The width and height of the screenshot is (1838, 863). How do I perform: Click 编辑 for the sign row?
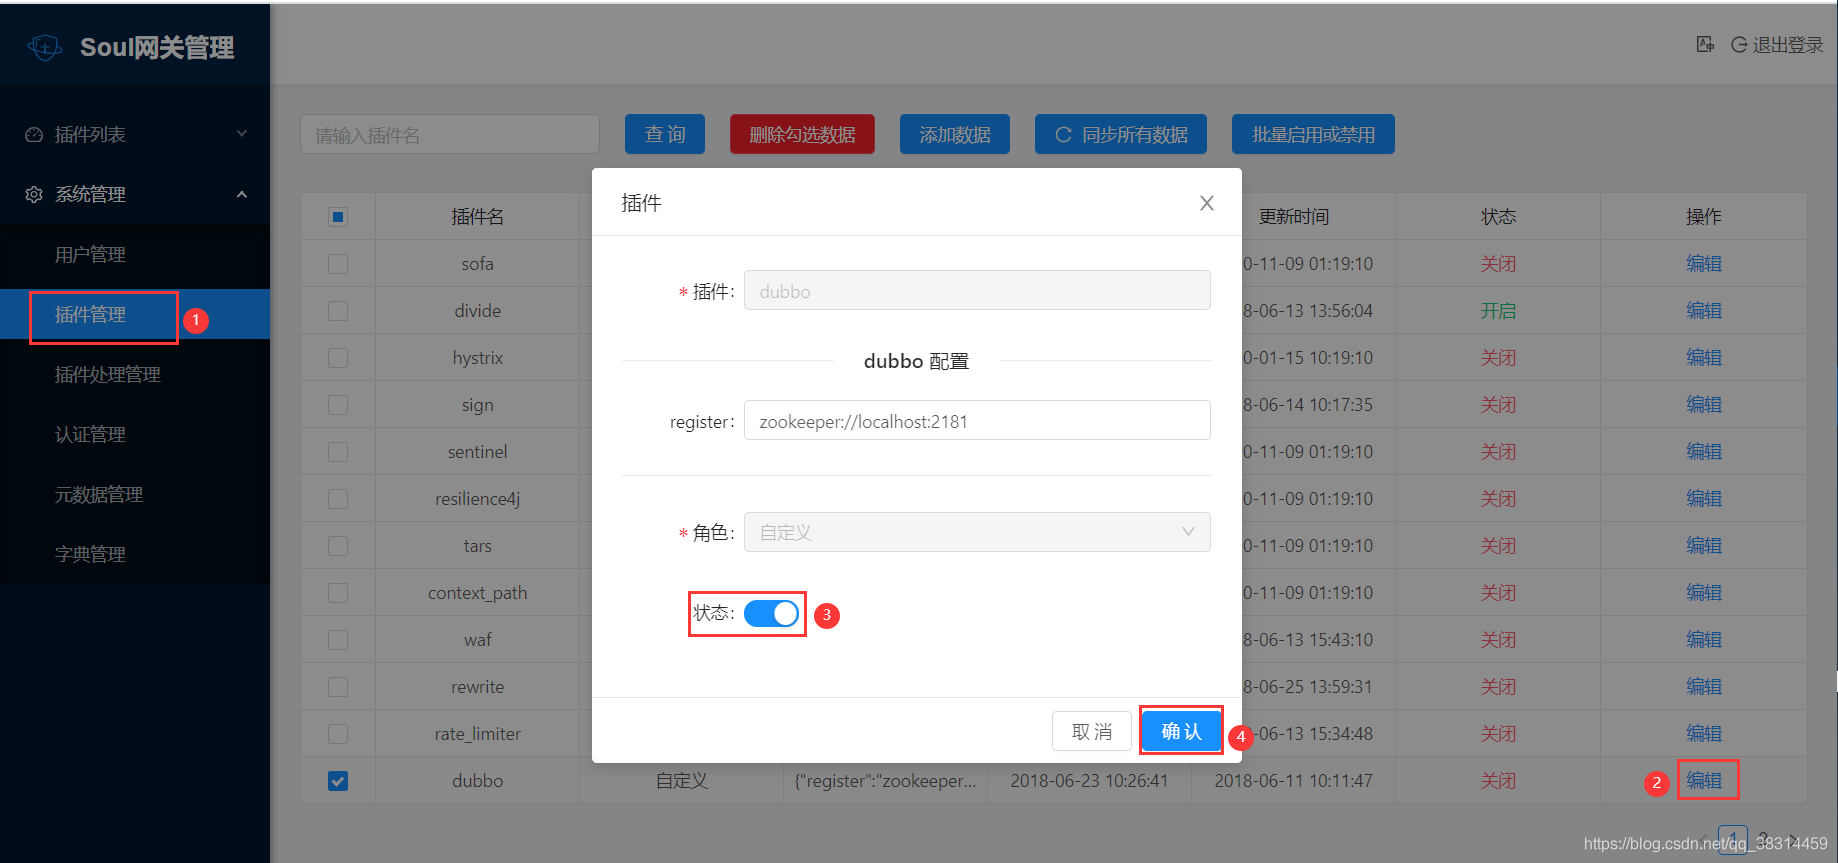1704,405
